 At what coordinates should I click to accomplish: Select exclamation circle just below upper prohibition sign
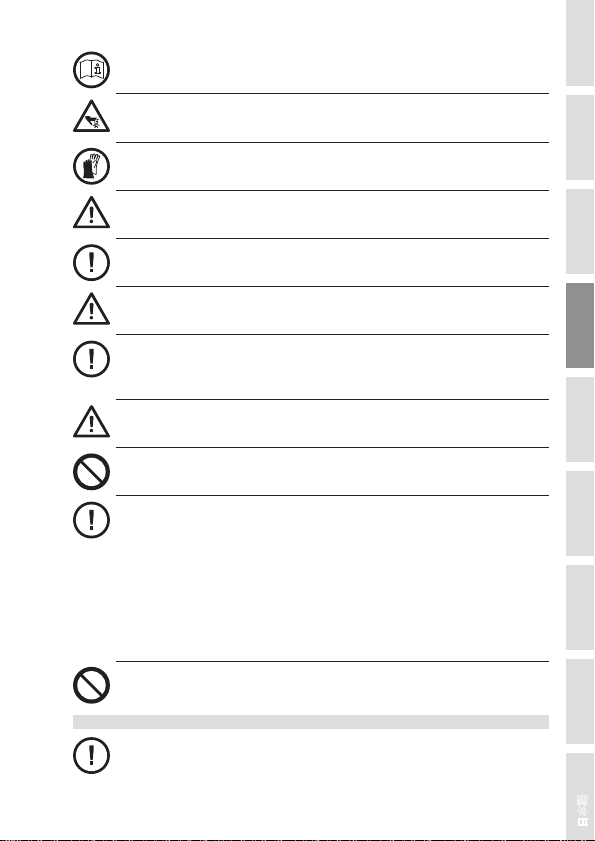coord(91,520)
